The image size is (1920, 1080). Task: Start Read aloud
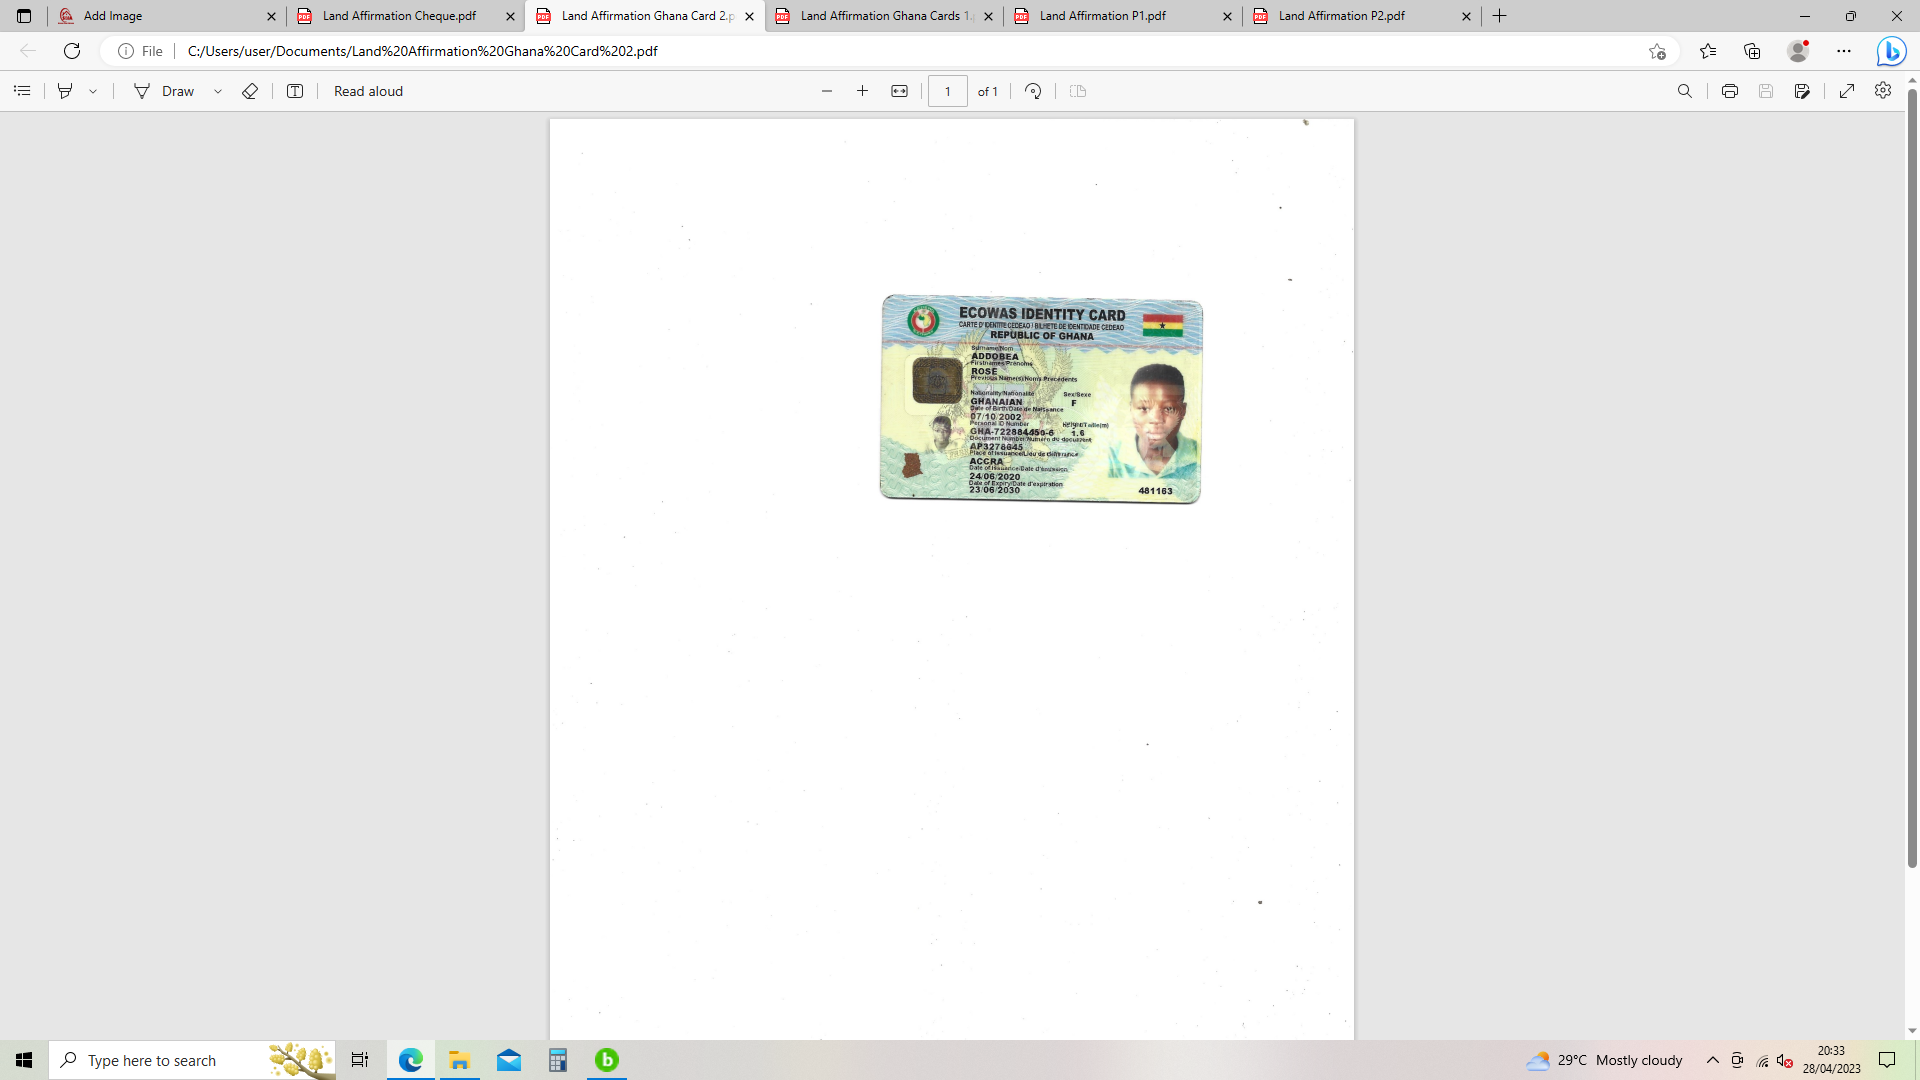coord(368,91)
